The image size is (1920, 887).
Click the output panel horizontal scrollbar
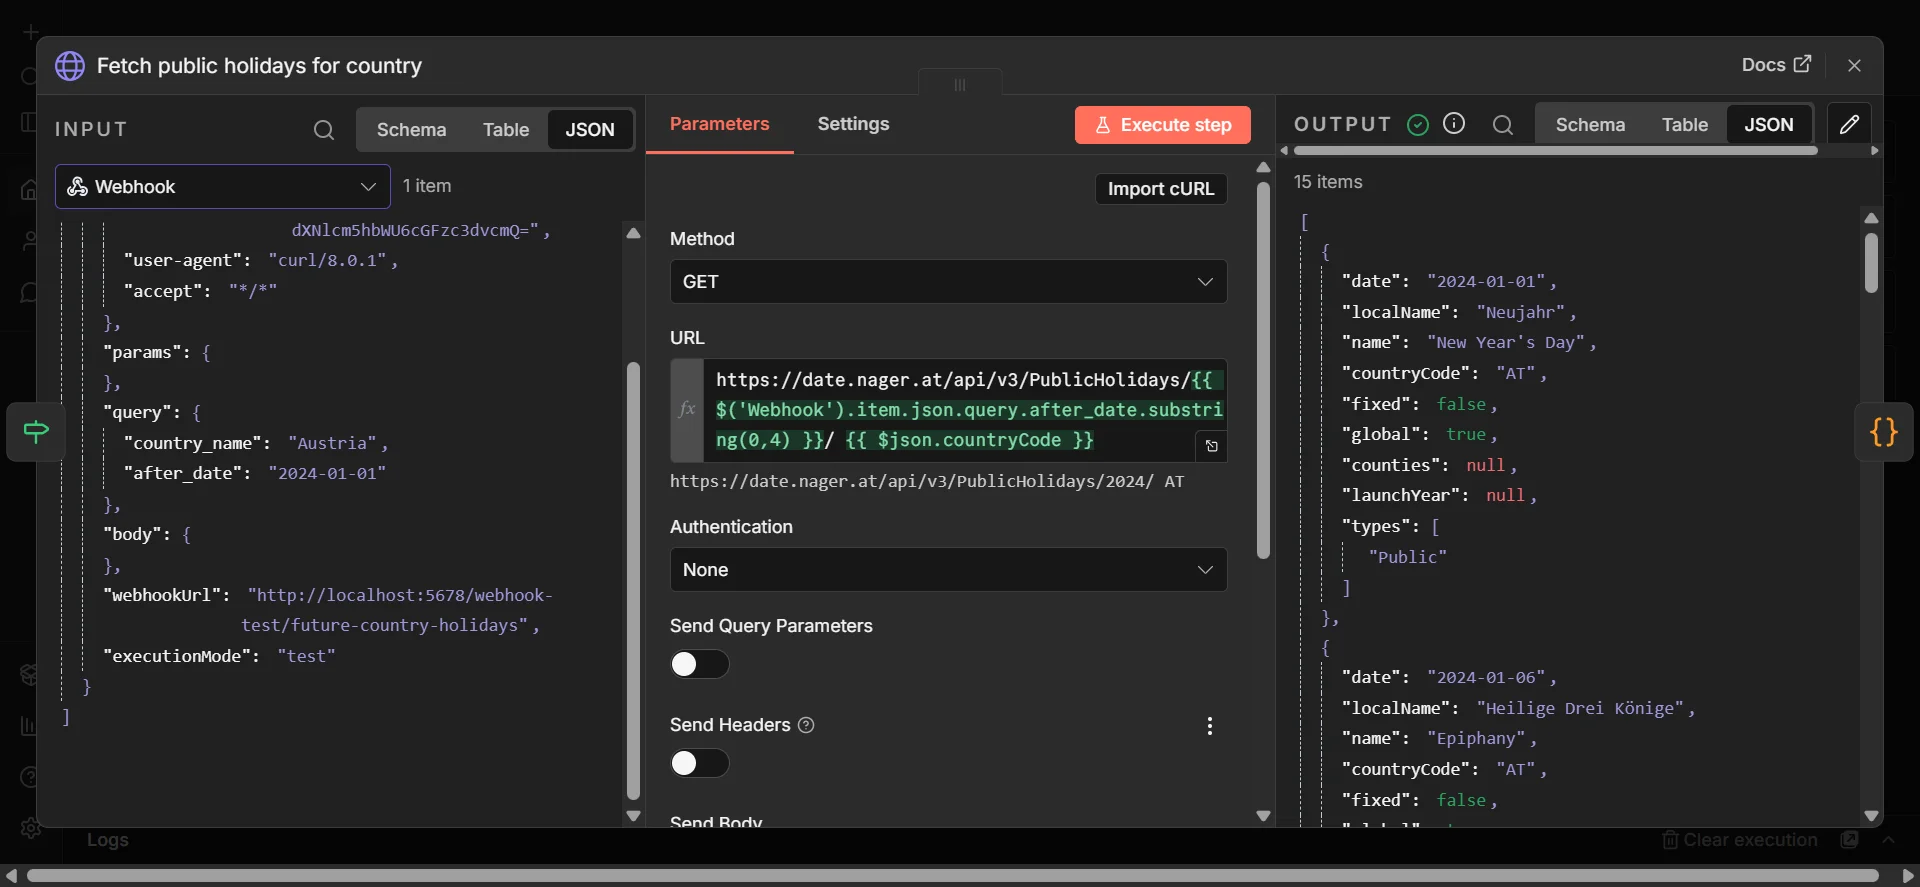point(1555,151)
